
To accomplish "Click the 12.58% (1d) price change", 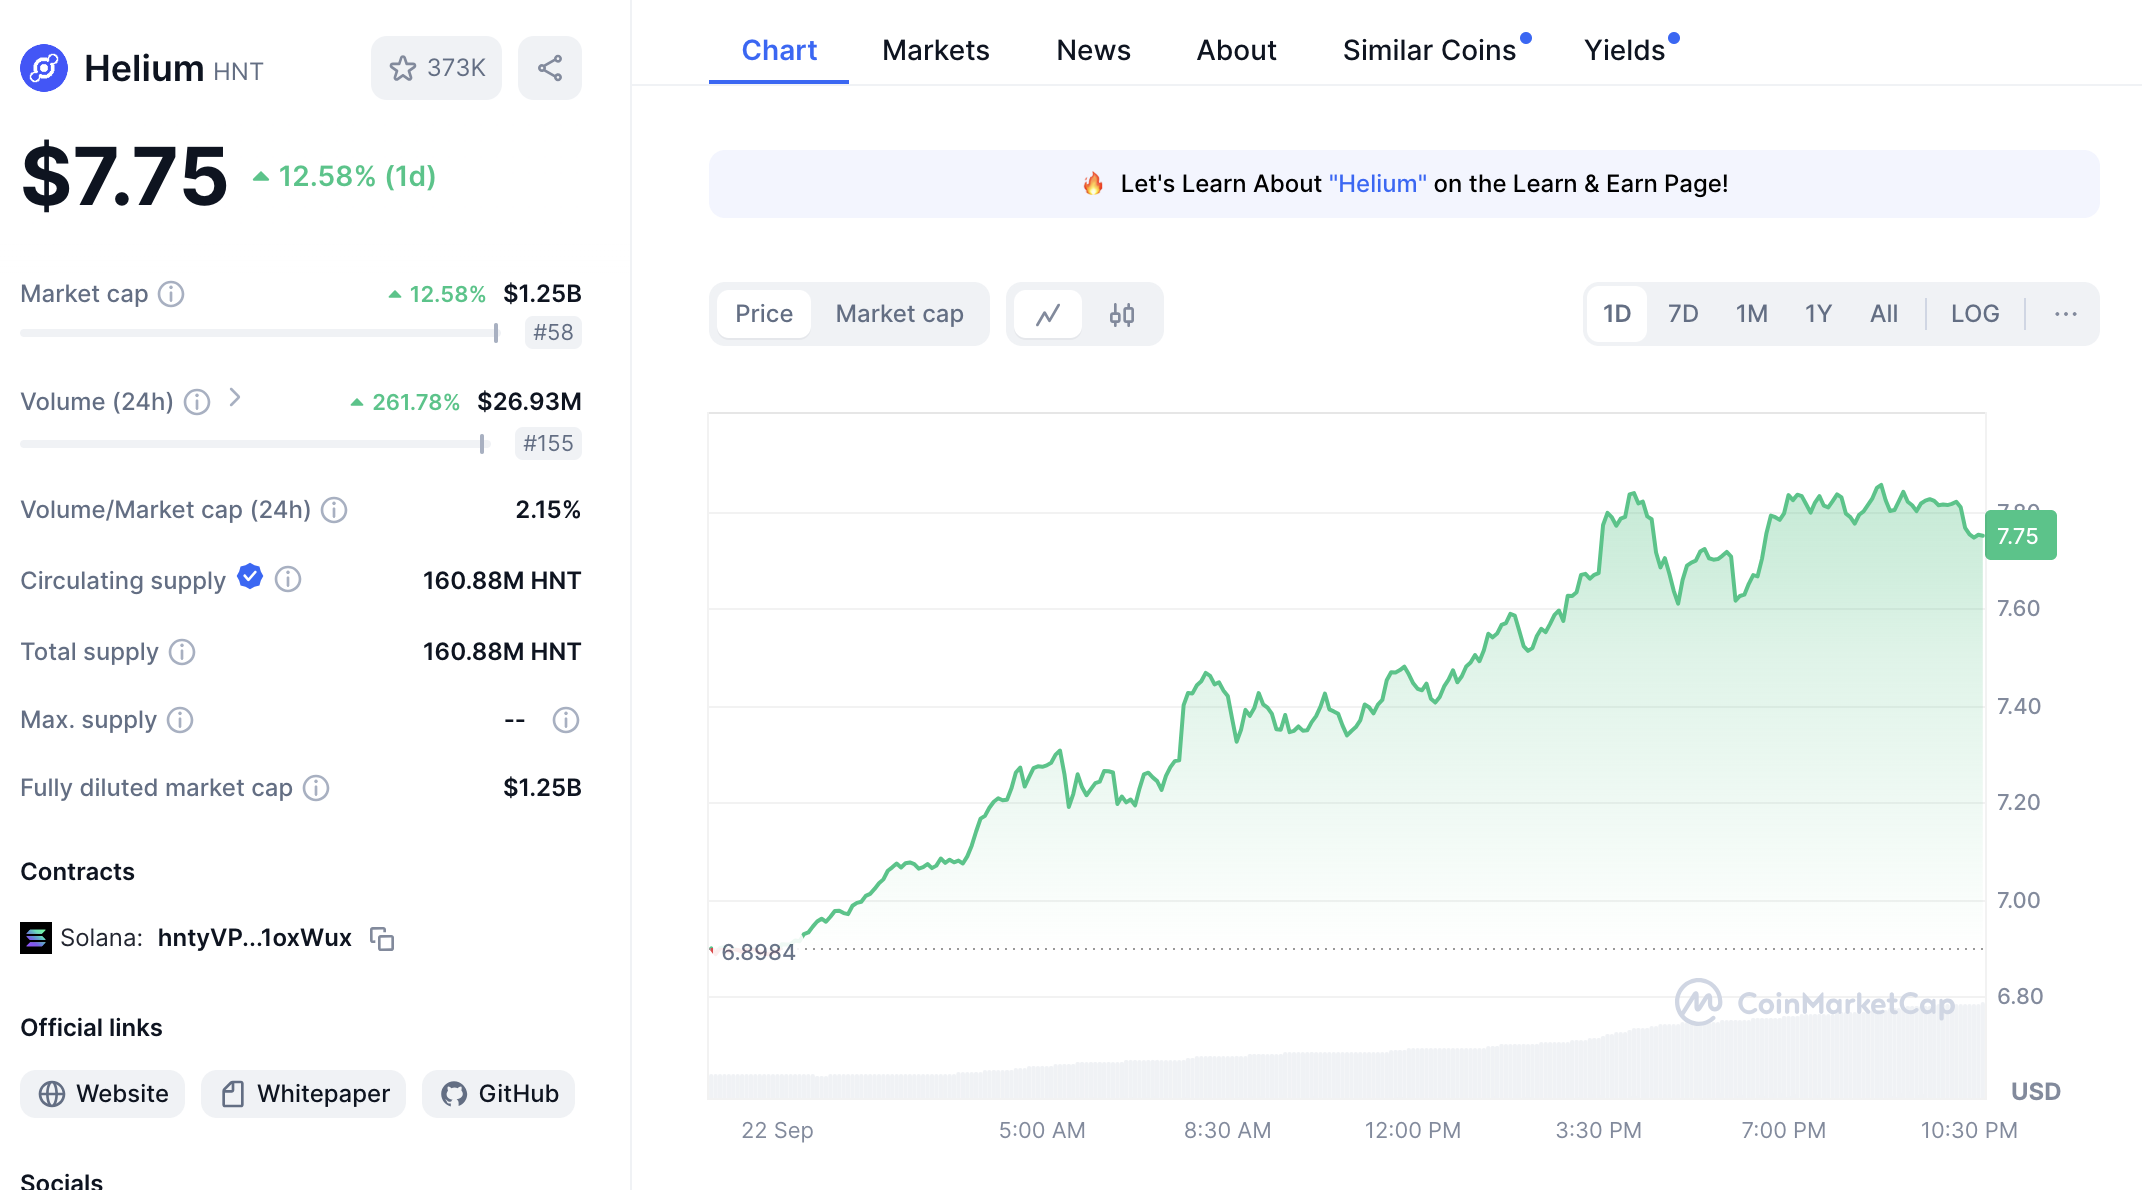I will (x=345, y=176).
